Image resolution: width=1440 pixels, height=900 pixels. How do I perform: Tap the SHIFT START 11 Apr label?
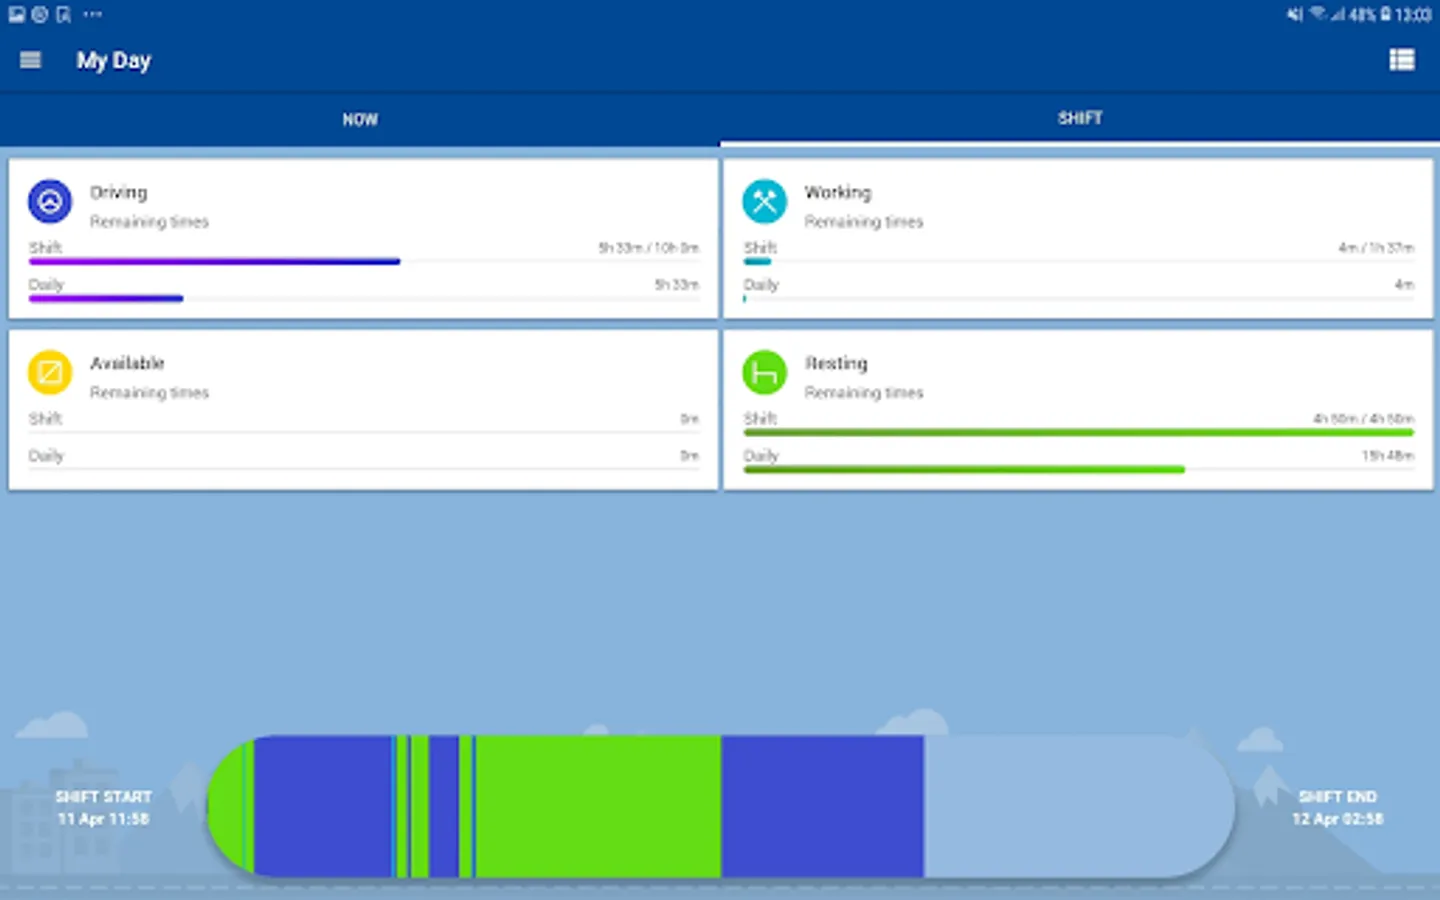pos(105,807)
